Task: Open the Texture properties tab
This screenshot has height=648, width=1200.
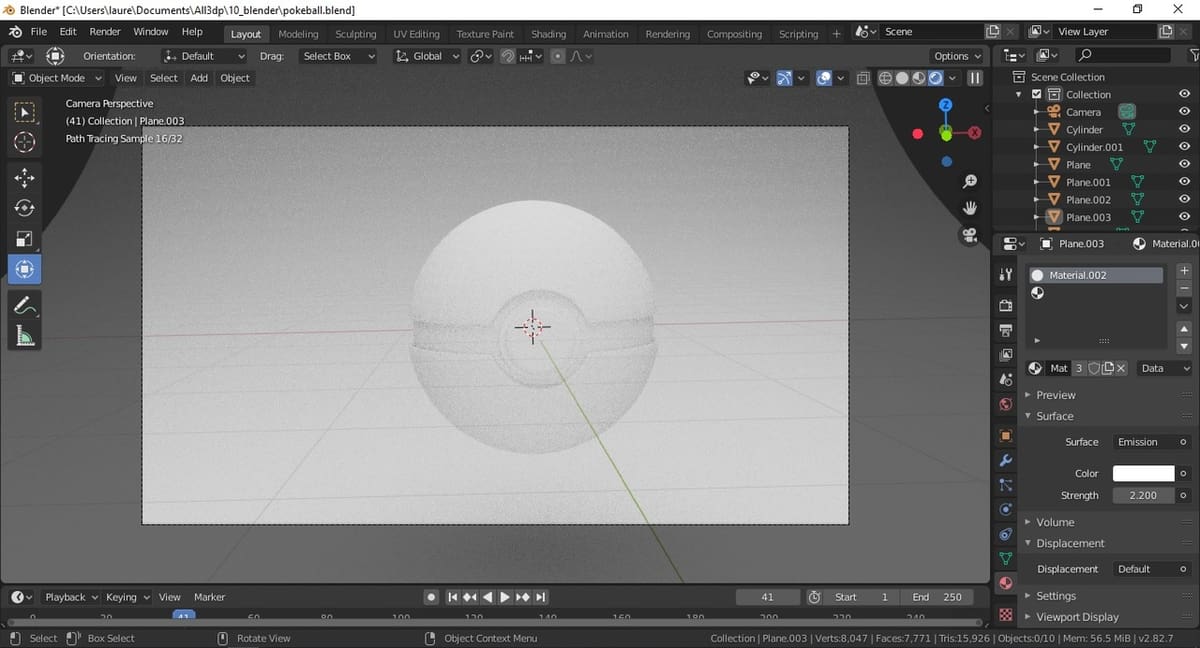Action: 1006,614
